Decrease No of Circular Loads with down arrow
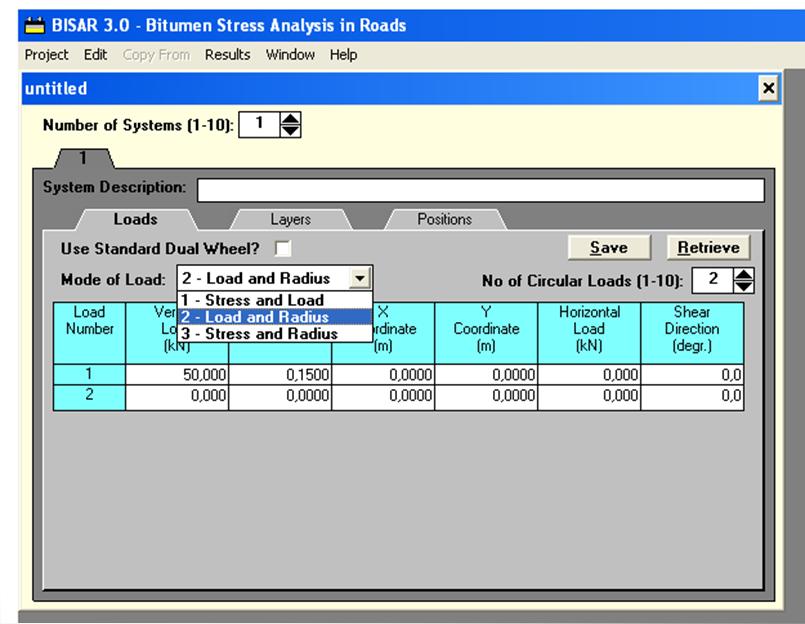The height and width of the screenshot is (624, 805). point(743,287)
